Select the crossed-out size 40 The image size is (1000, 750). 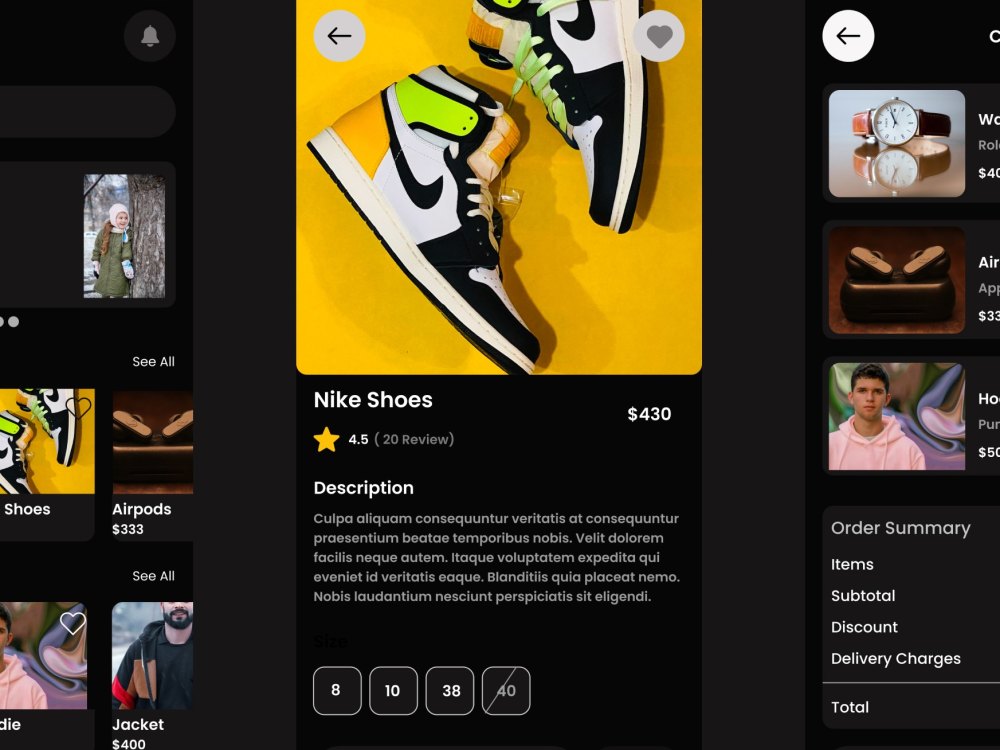point(506,691)
